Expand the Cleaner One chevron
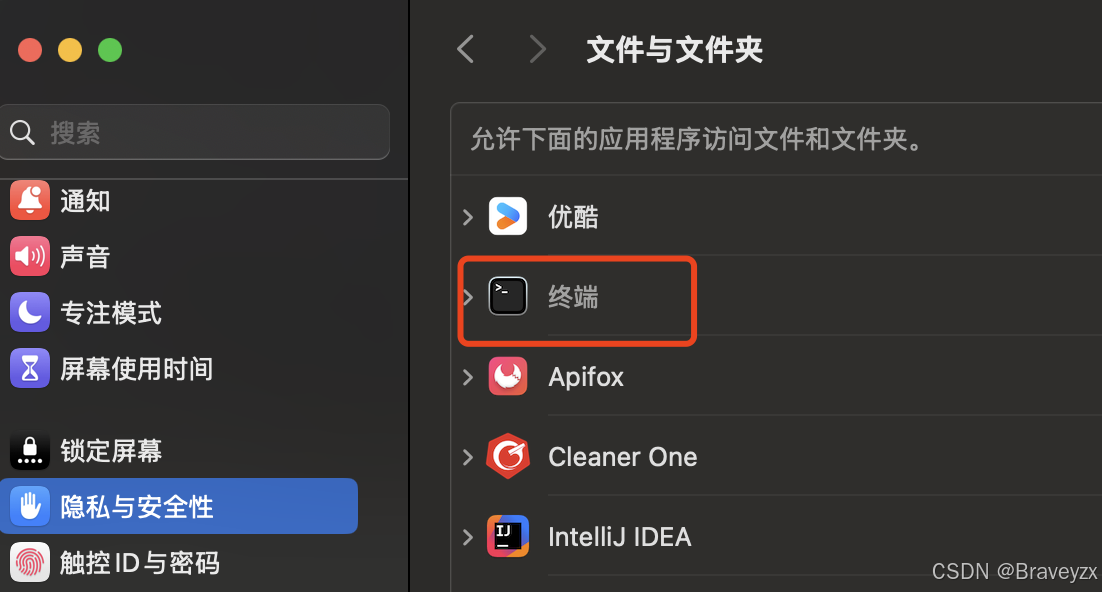The height and width of the screenshot is (592, 1102). pyautogui.click(x=468, y=457)
